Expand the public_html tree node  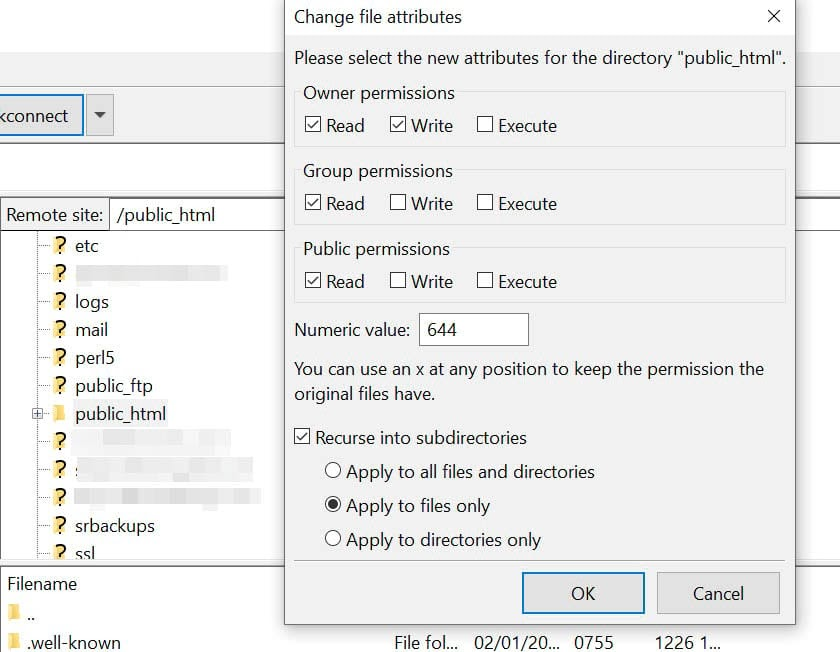coord(37,413)
